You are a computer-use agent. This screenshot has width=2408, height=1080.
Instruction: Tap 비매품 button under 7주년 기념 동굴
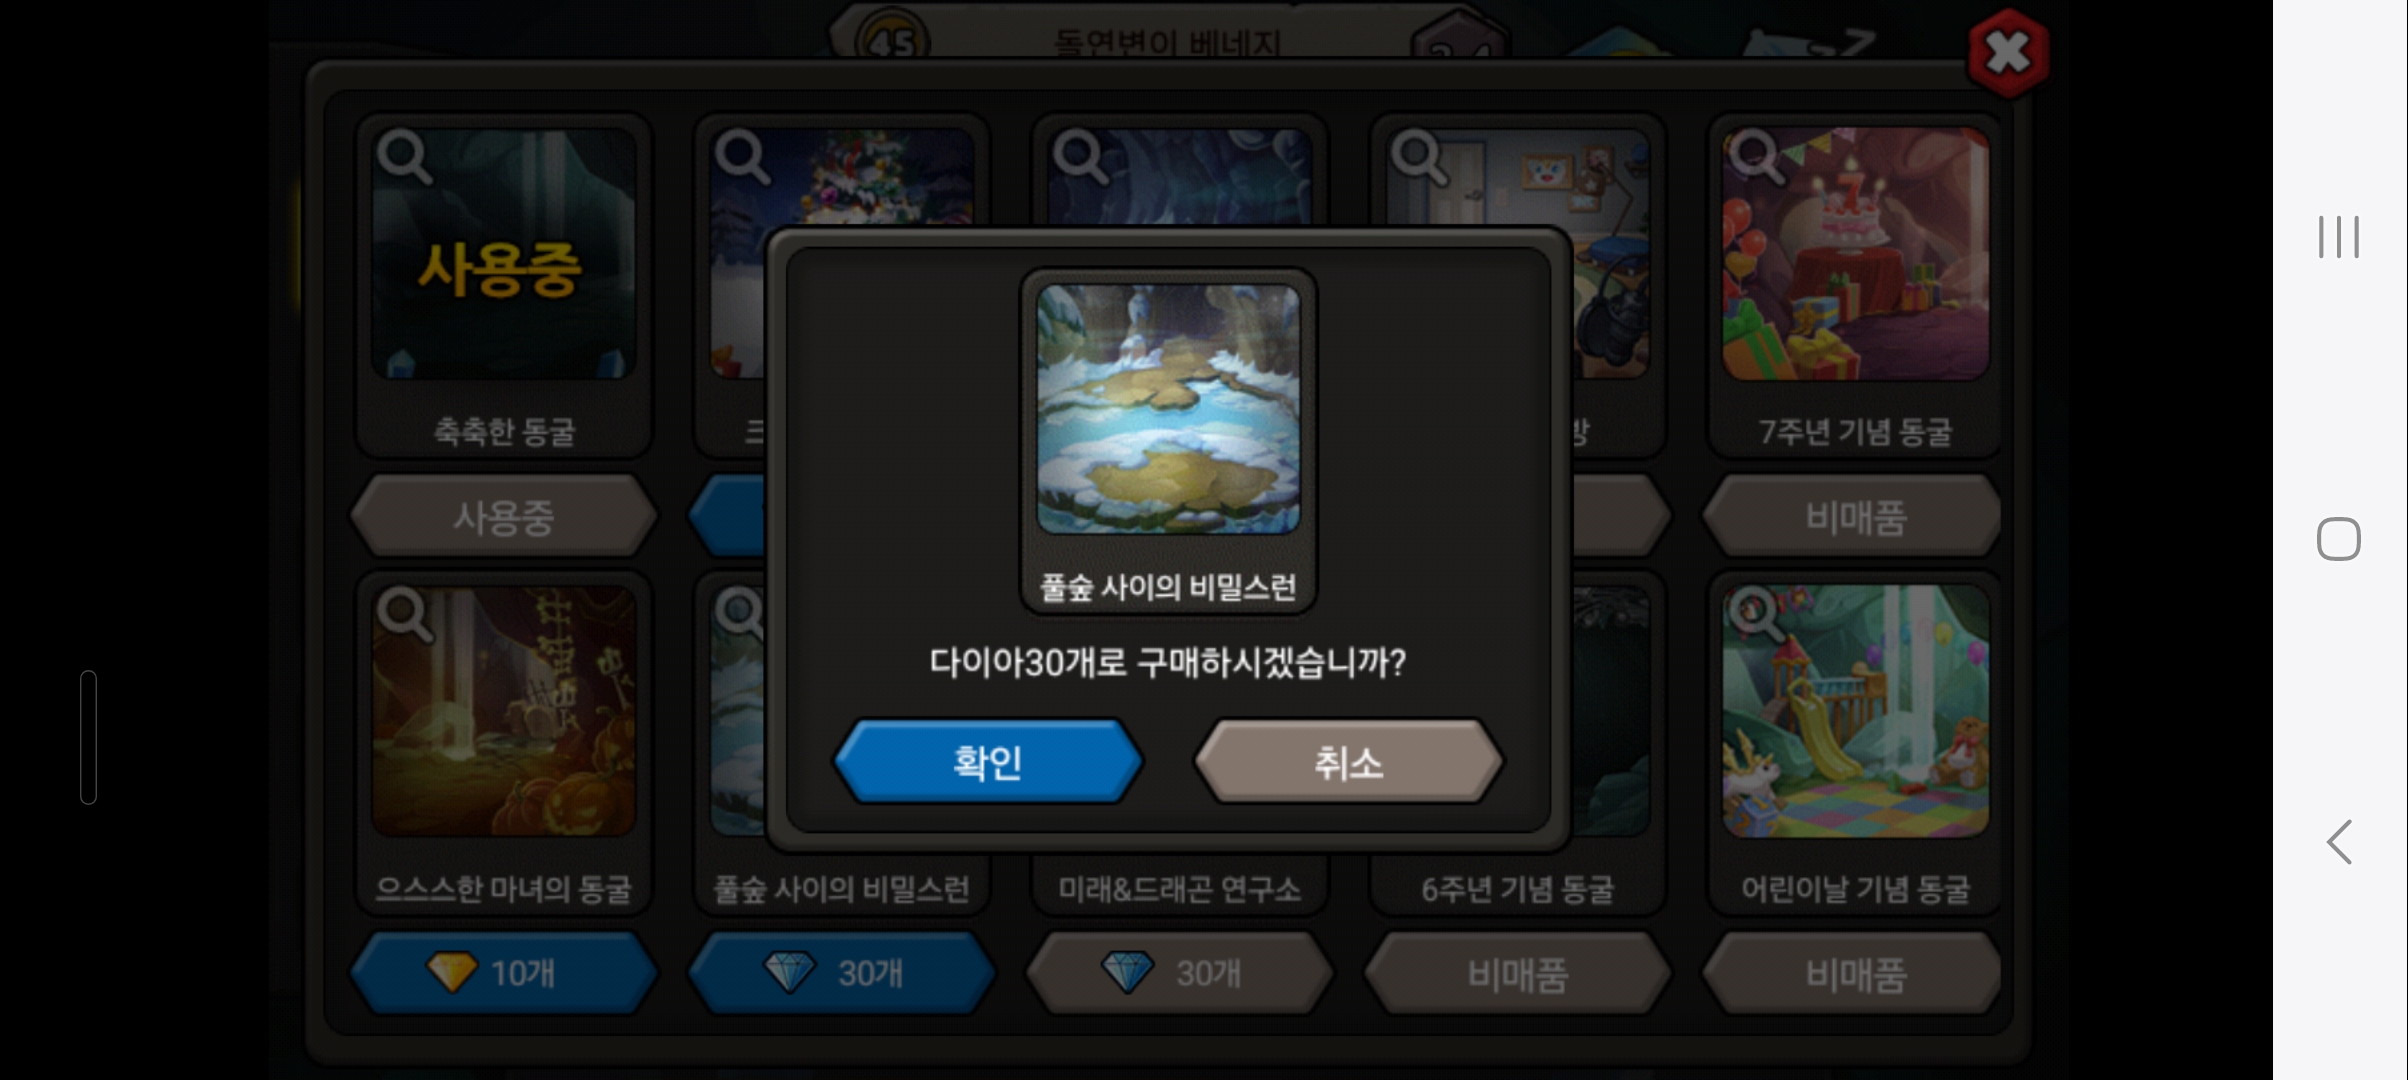1855,516
